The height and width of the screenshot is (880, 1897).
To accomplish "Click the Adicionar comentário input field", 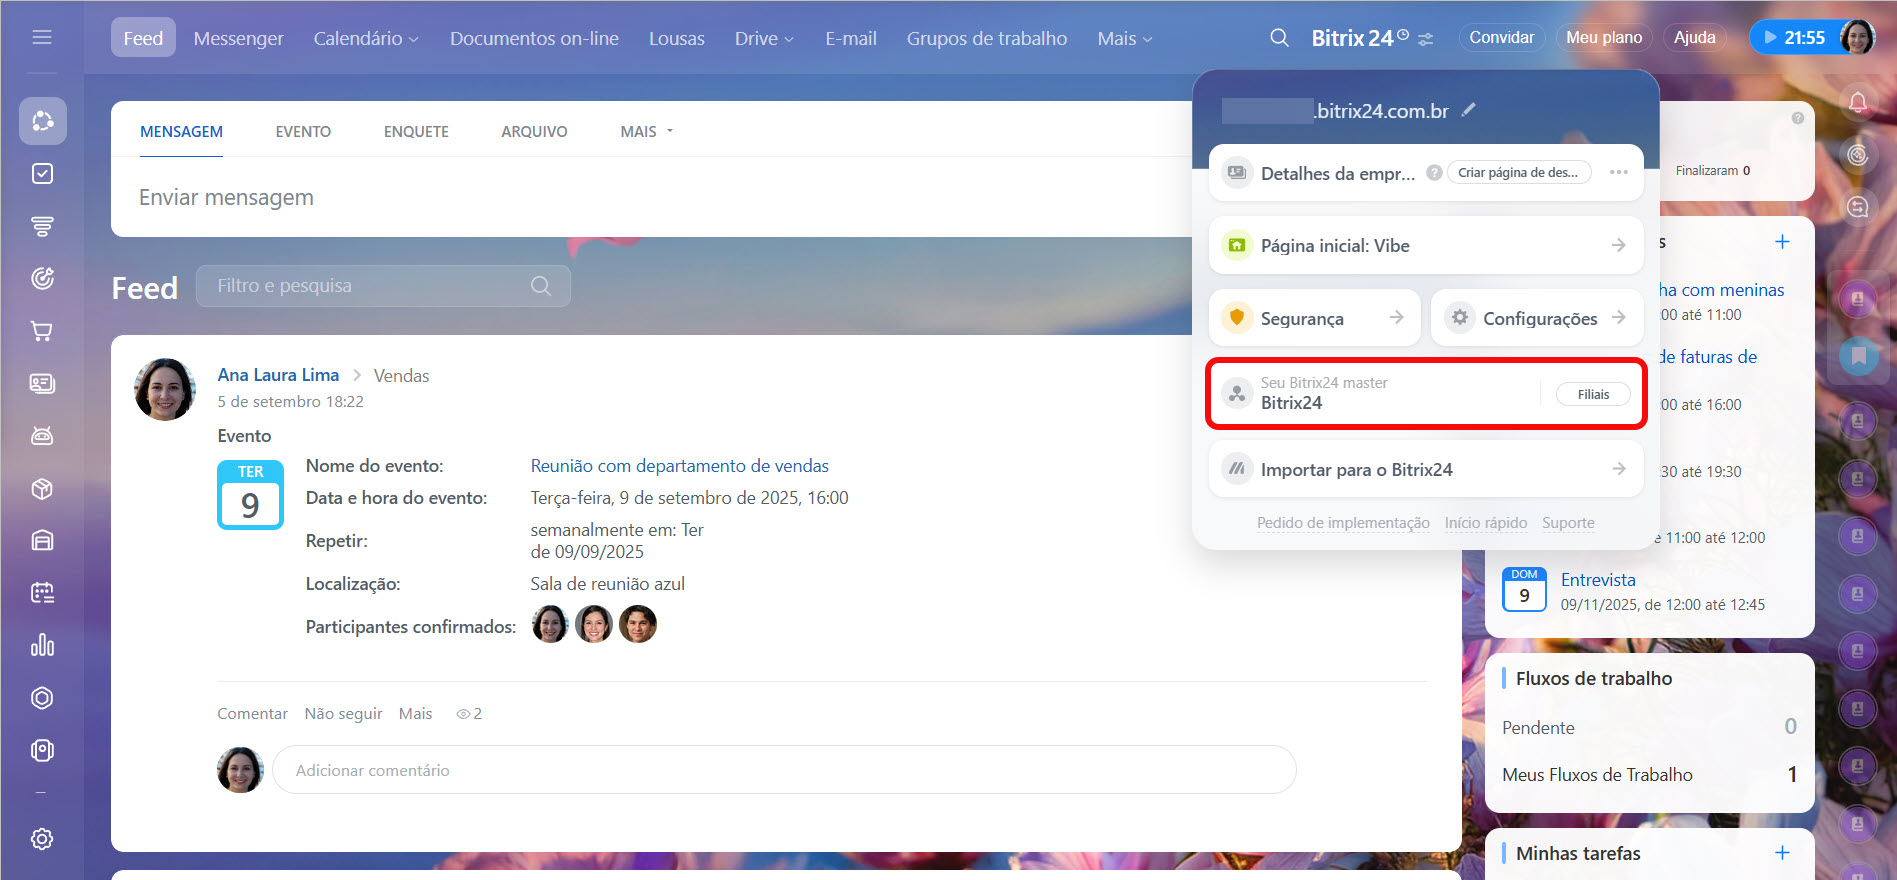I will (x=783, y=770).
